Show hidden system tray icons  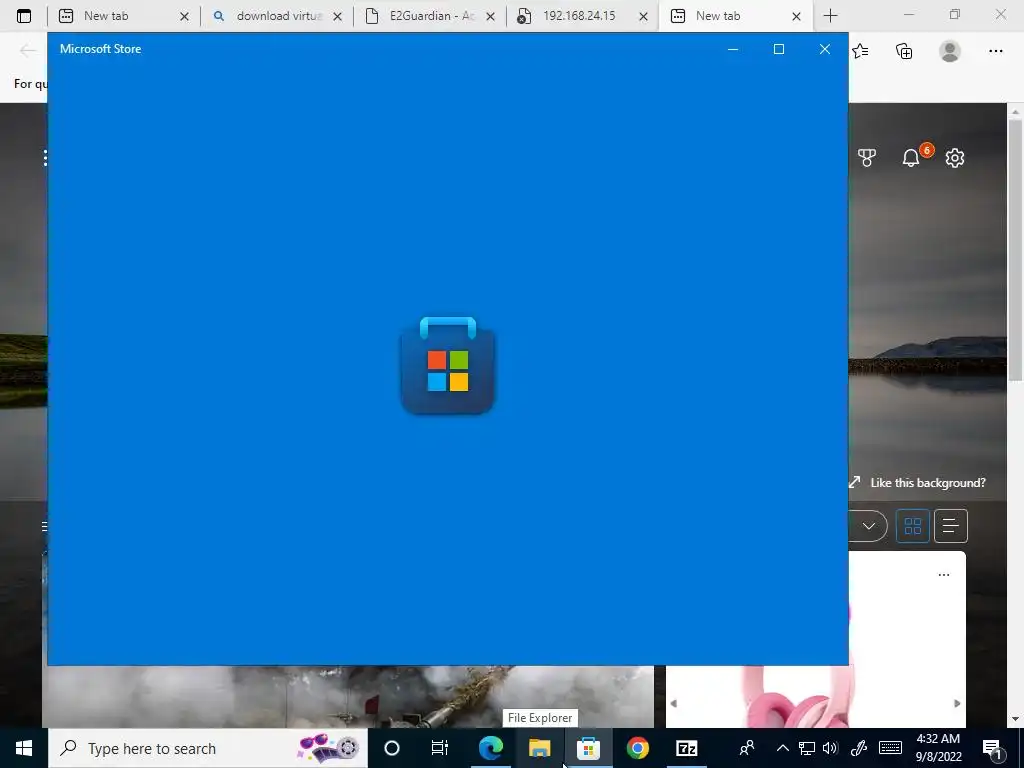pos(782,748)
